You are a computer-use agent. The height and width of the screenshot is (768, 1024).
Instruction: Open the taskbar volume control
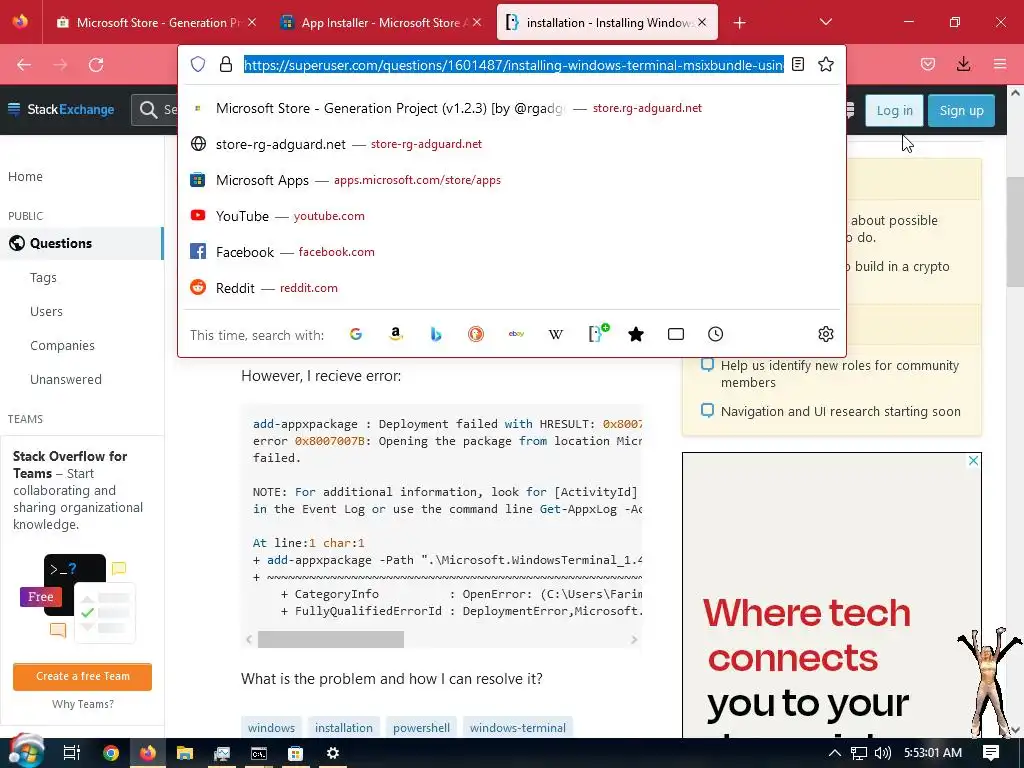pyautogui.click(x=882, y=753)
